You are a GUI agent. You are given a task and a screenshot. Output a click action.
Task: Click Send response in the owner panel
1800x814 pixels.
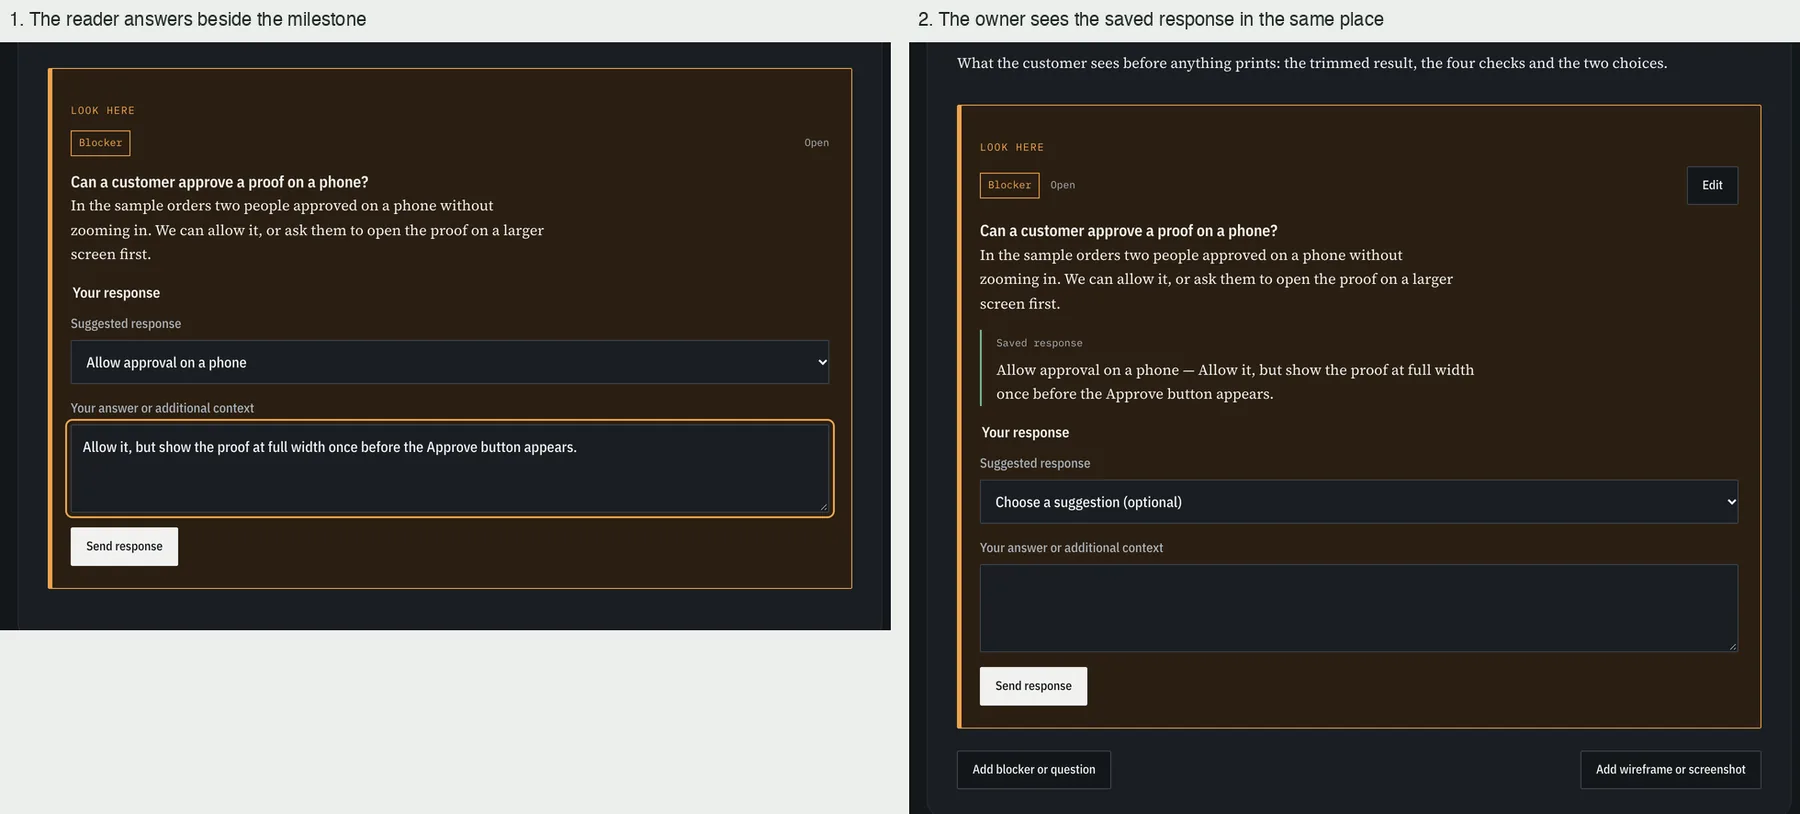(x=1033, y=686)
